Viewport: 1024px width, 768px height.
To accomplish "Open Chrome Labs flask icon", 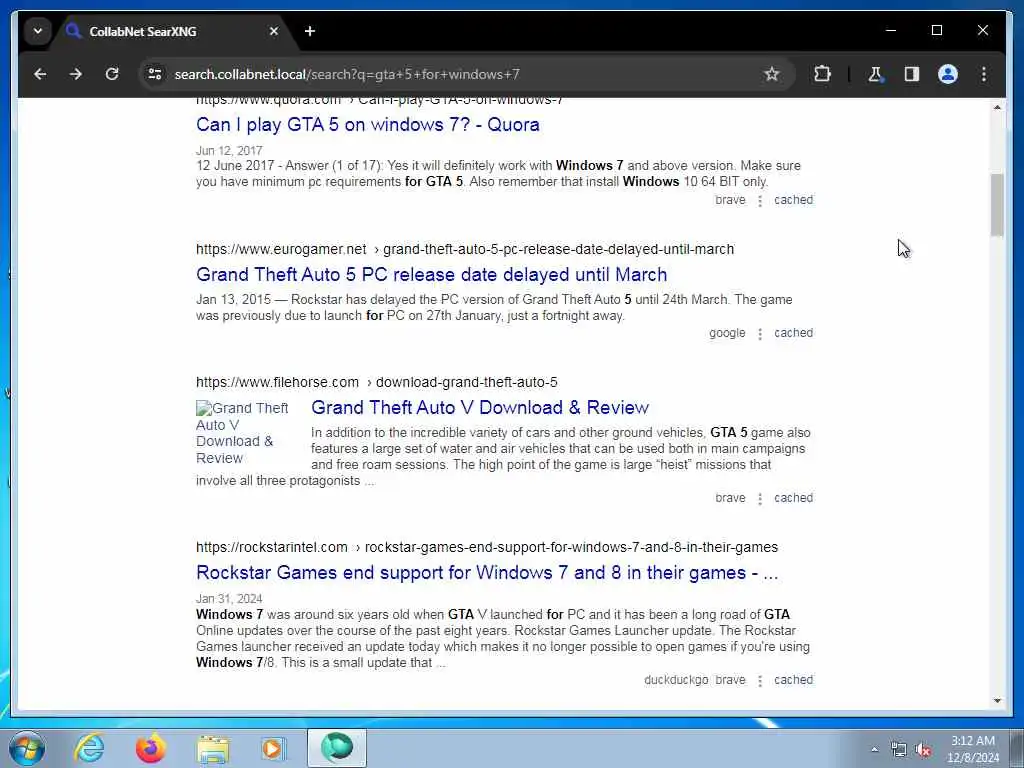I will coord(875,74).
